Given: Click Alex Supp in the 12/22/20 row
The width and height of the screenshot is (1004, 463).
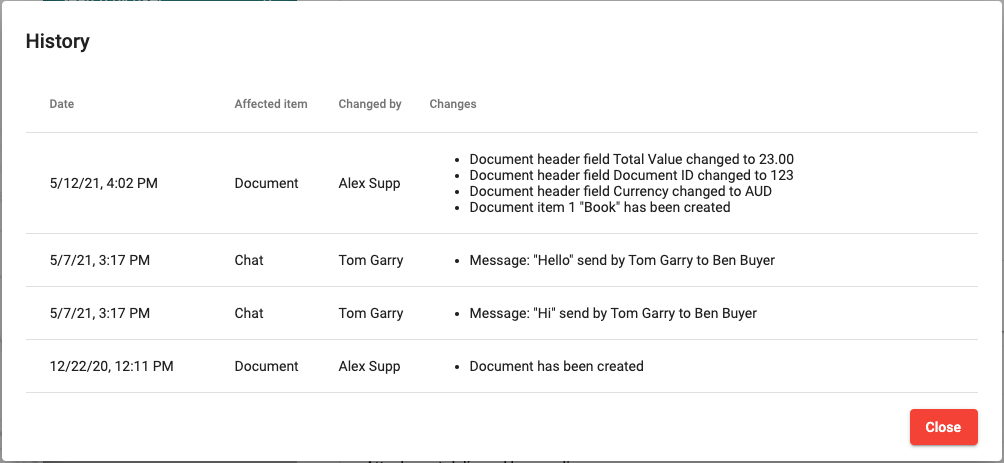Looking at the screenshot, I should pyautogui.click(x=370, y=367).
